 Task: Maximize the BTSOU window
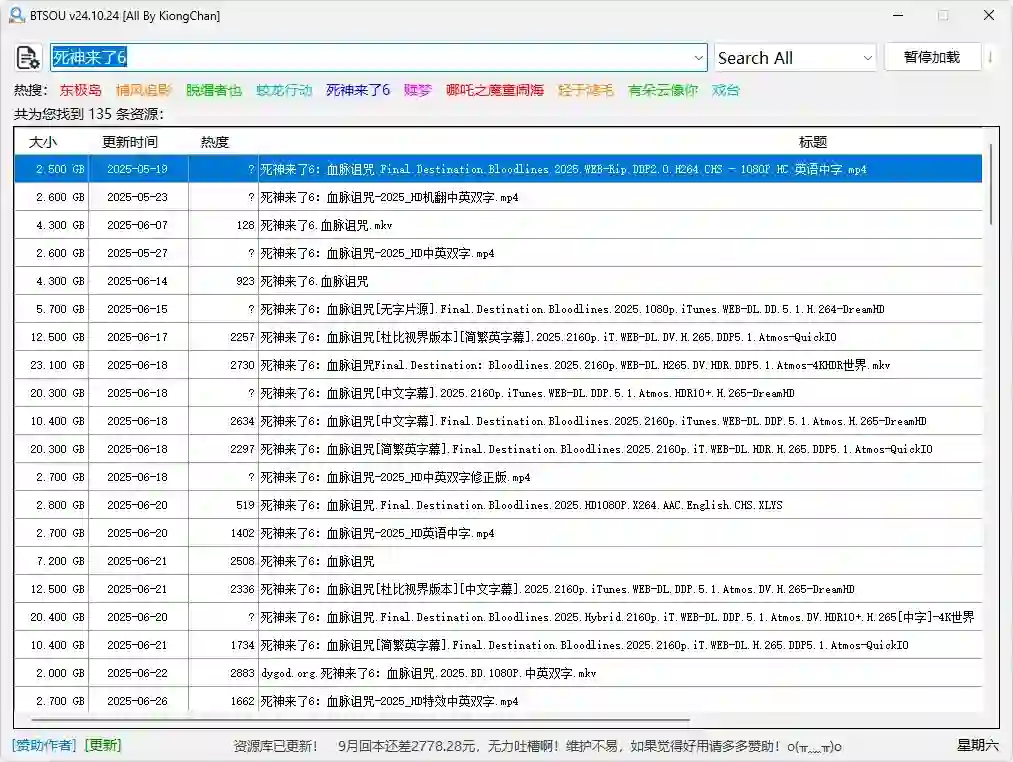pos(943,15)
